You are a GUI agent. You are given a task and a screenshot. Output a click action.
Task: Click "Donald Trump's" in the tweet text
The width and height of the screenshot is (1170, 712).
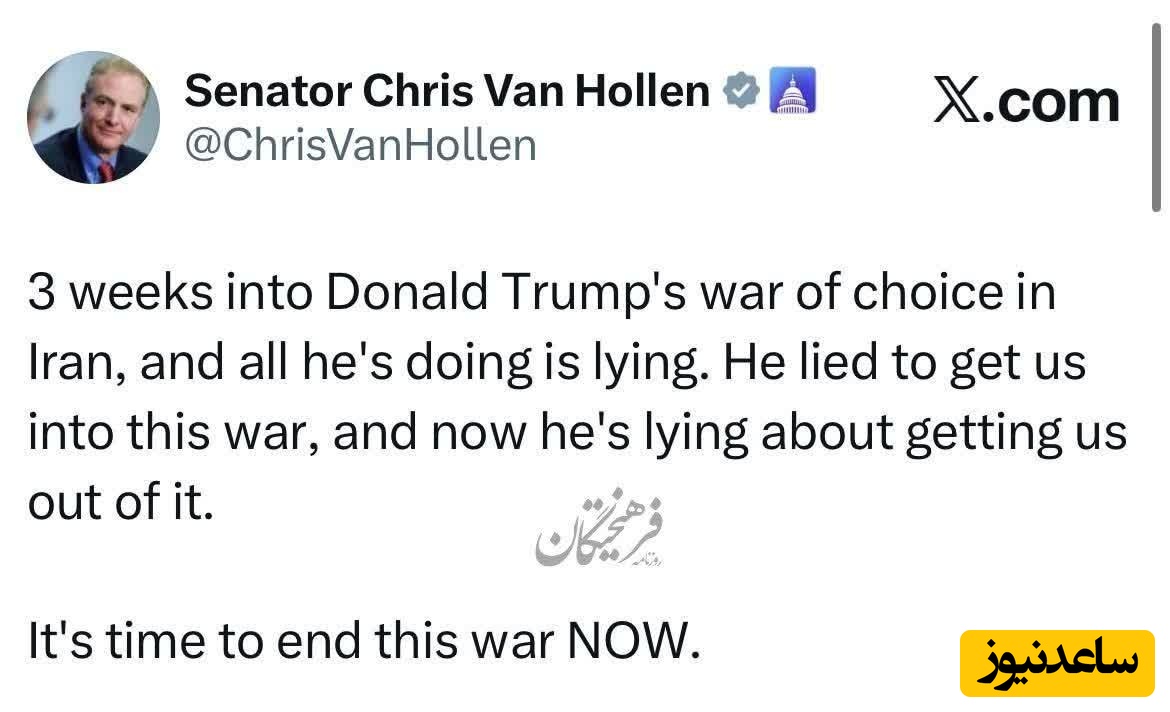tap(470, 294)
